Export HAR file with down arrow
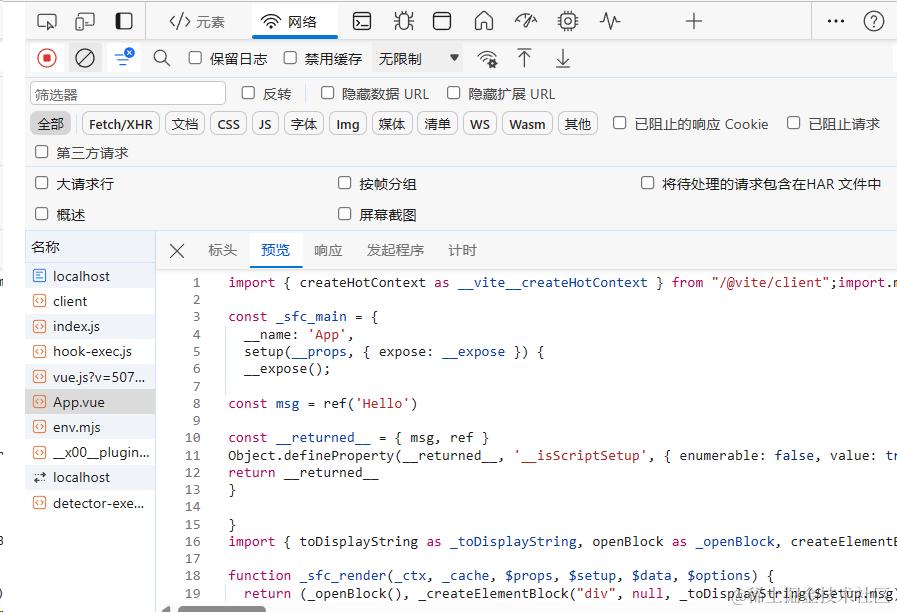The height and width of the screenshot is (612, 897). pyautogui.click(x=563, y=58)
